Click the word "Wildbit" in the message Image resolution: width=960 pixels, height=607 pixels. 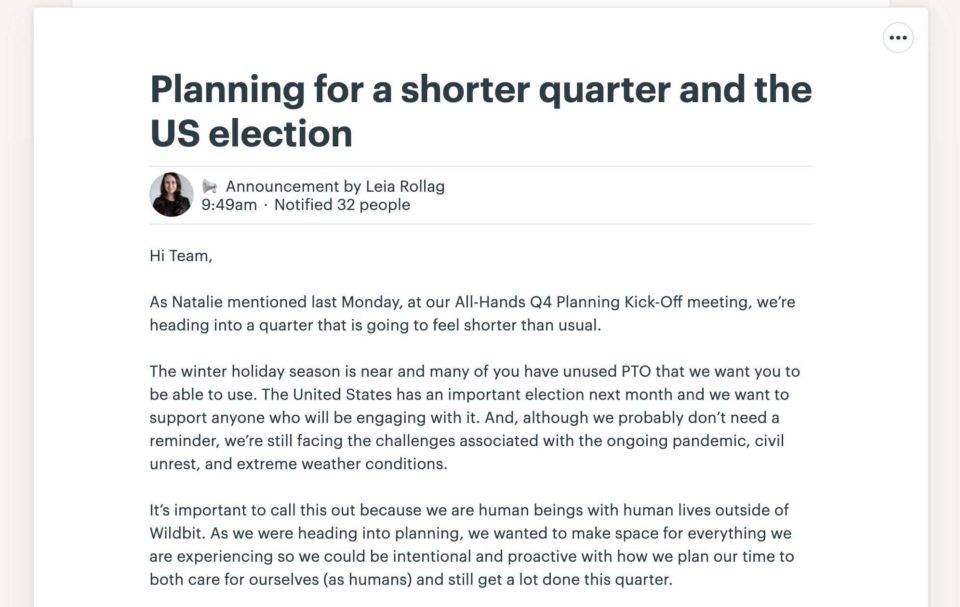pos(175,533)
